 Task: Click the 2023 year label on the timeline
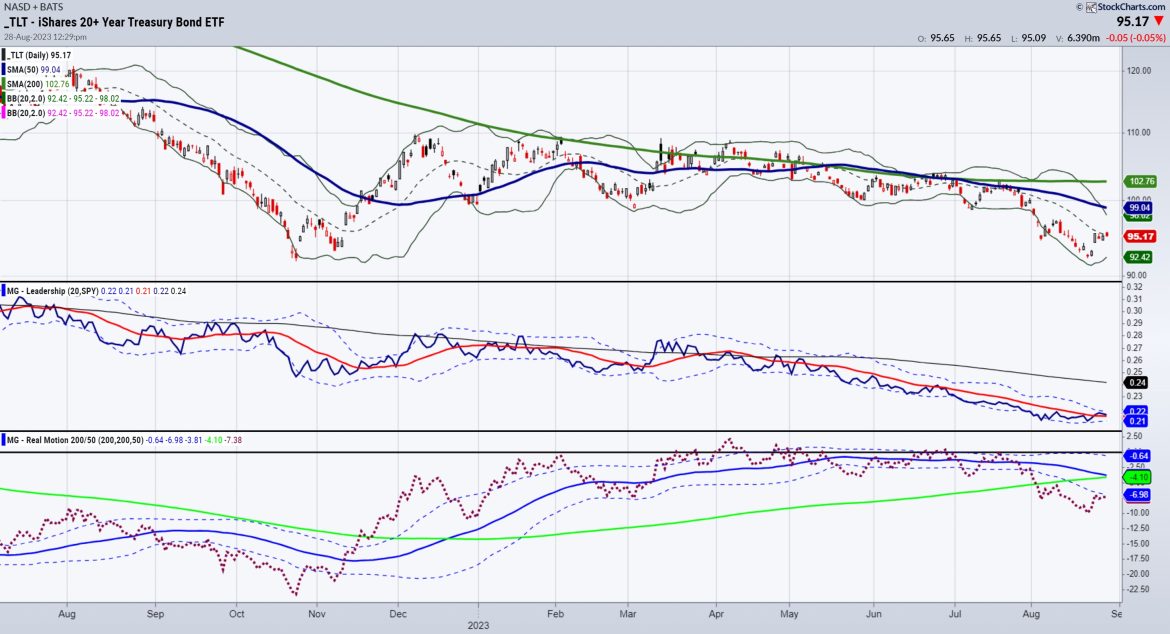pos(477,624)
